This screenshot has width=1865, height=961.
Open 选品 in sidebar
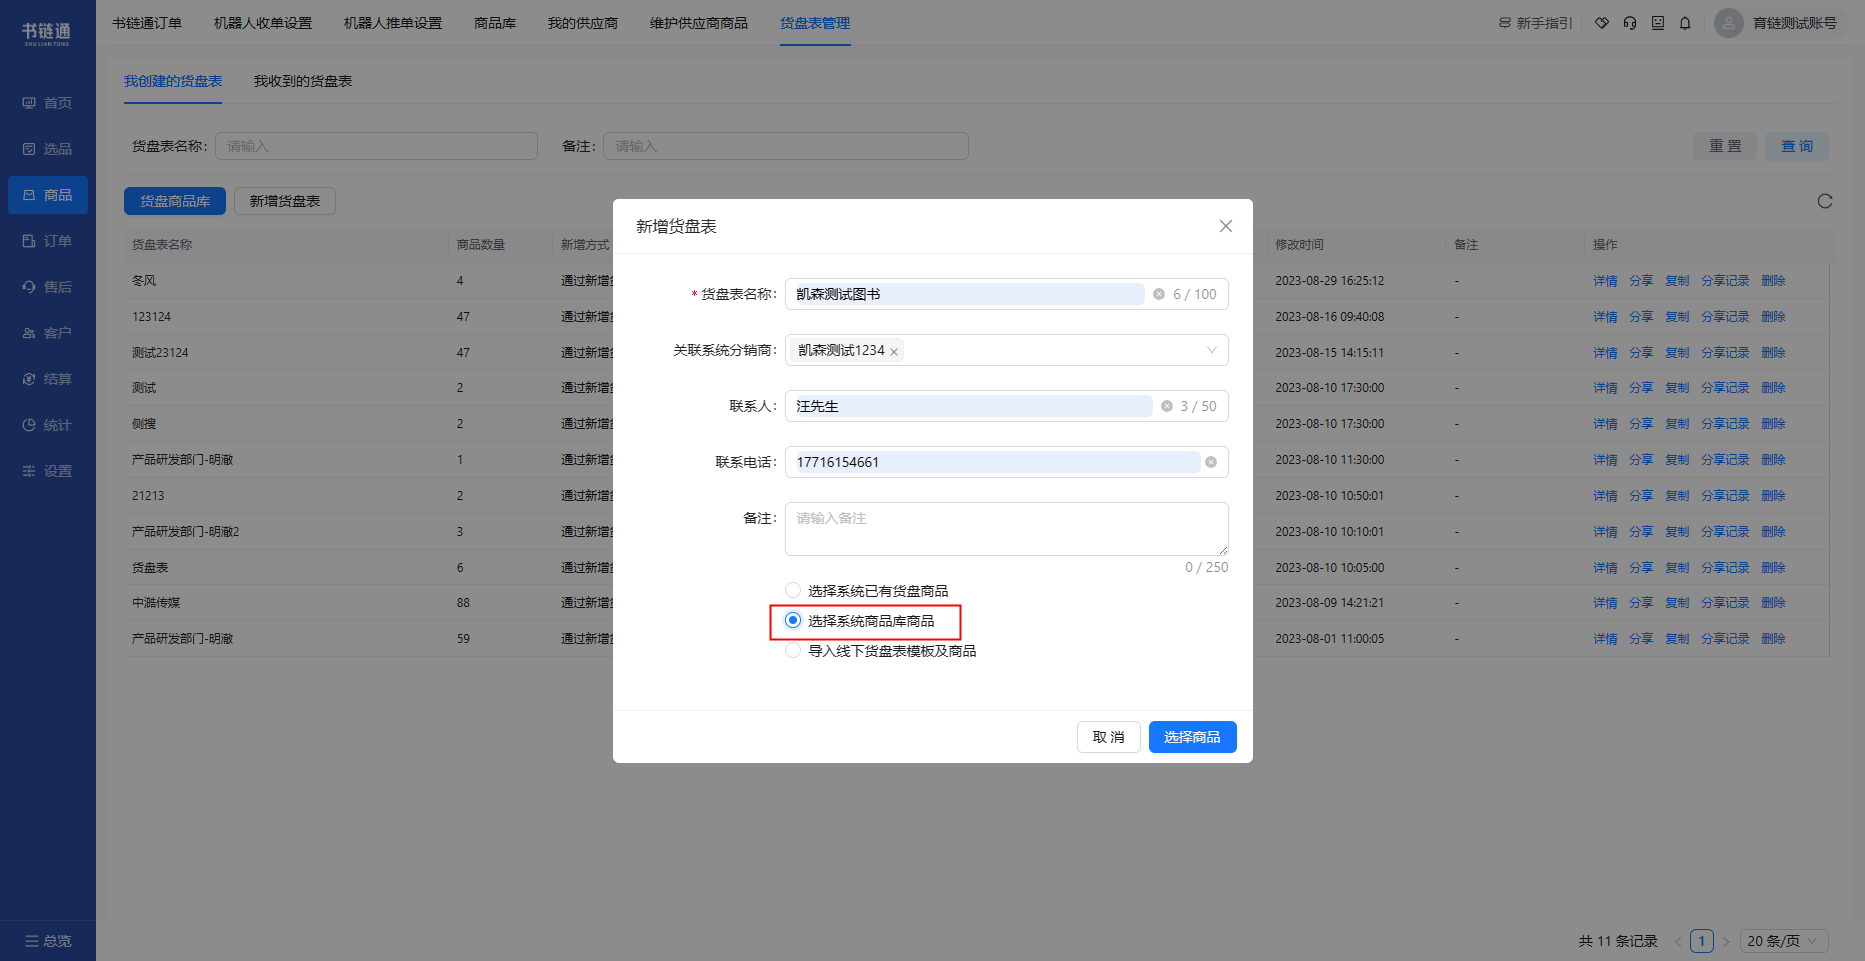tap(47, 149)
